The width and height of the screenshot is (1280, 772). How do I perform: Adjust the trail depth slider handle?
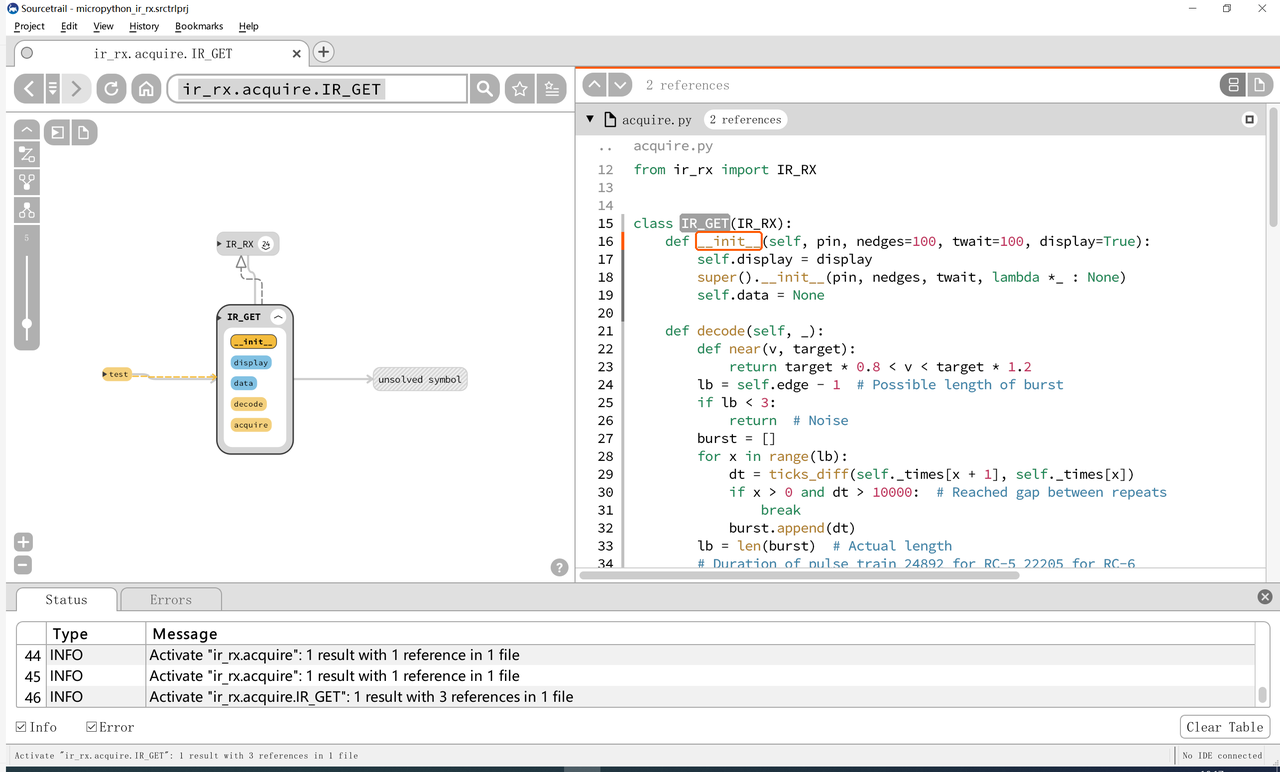click(x=27, y=323)
